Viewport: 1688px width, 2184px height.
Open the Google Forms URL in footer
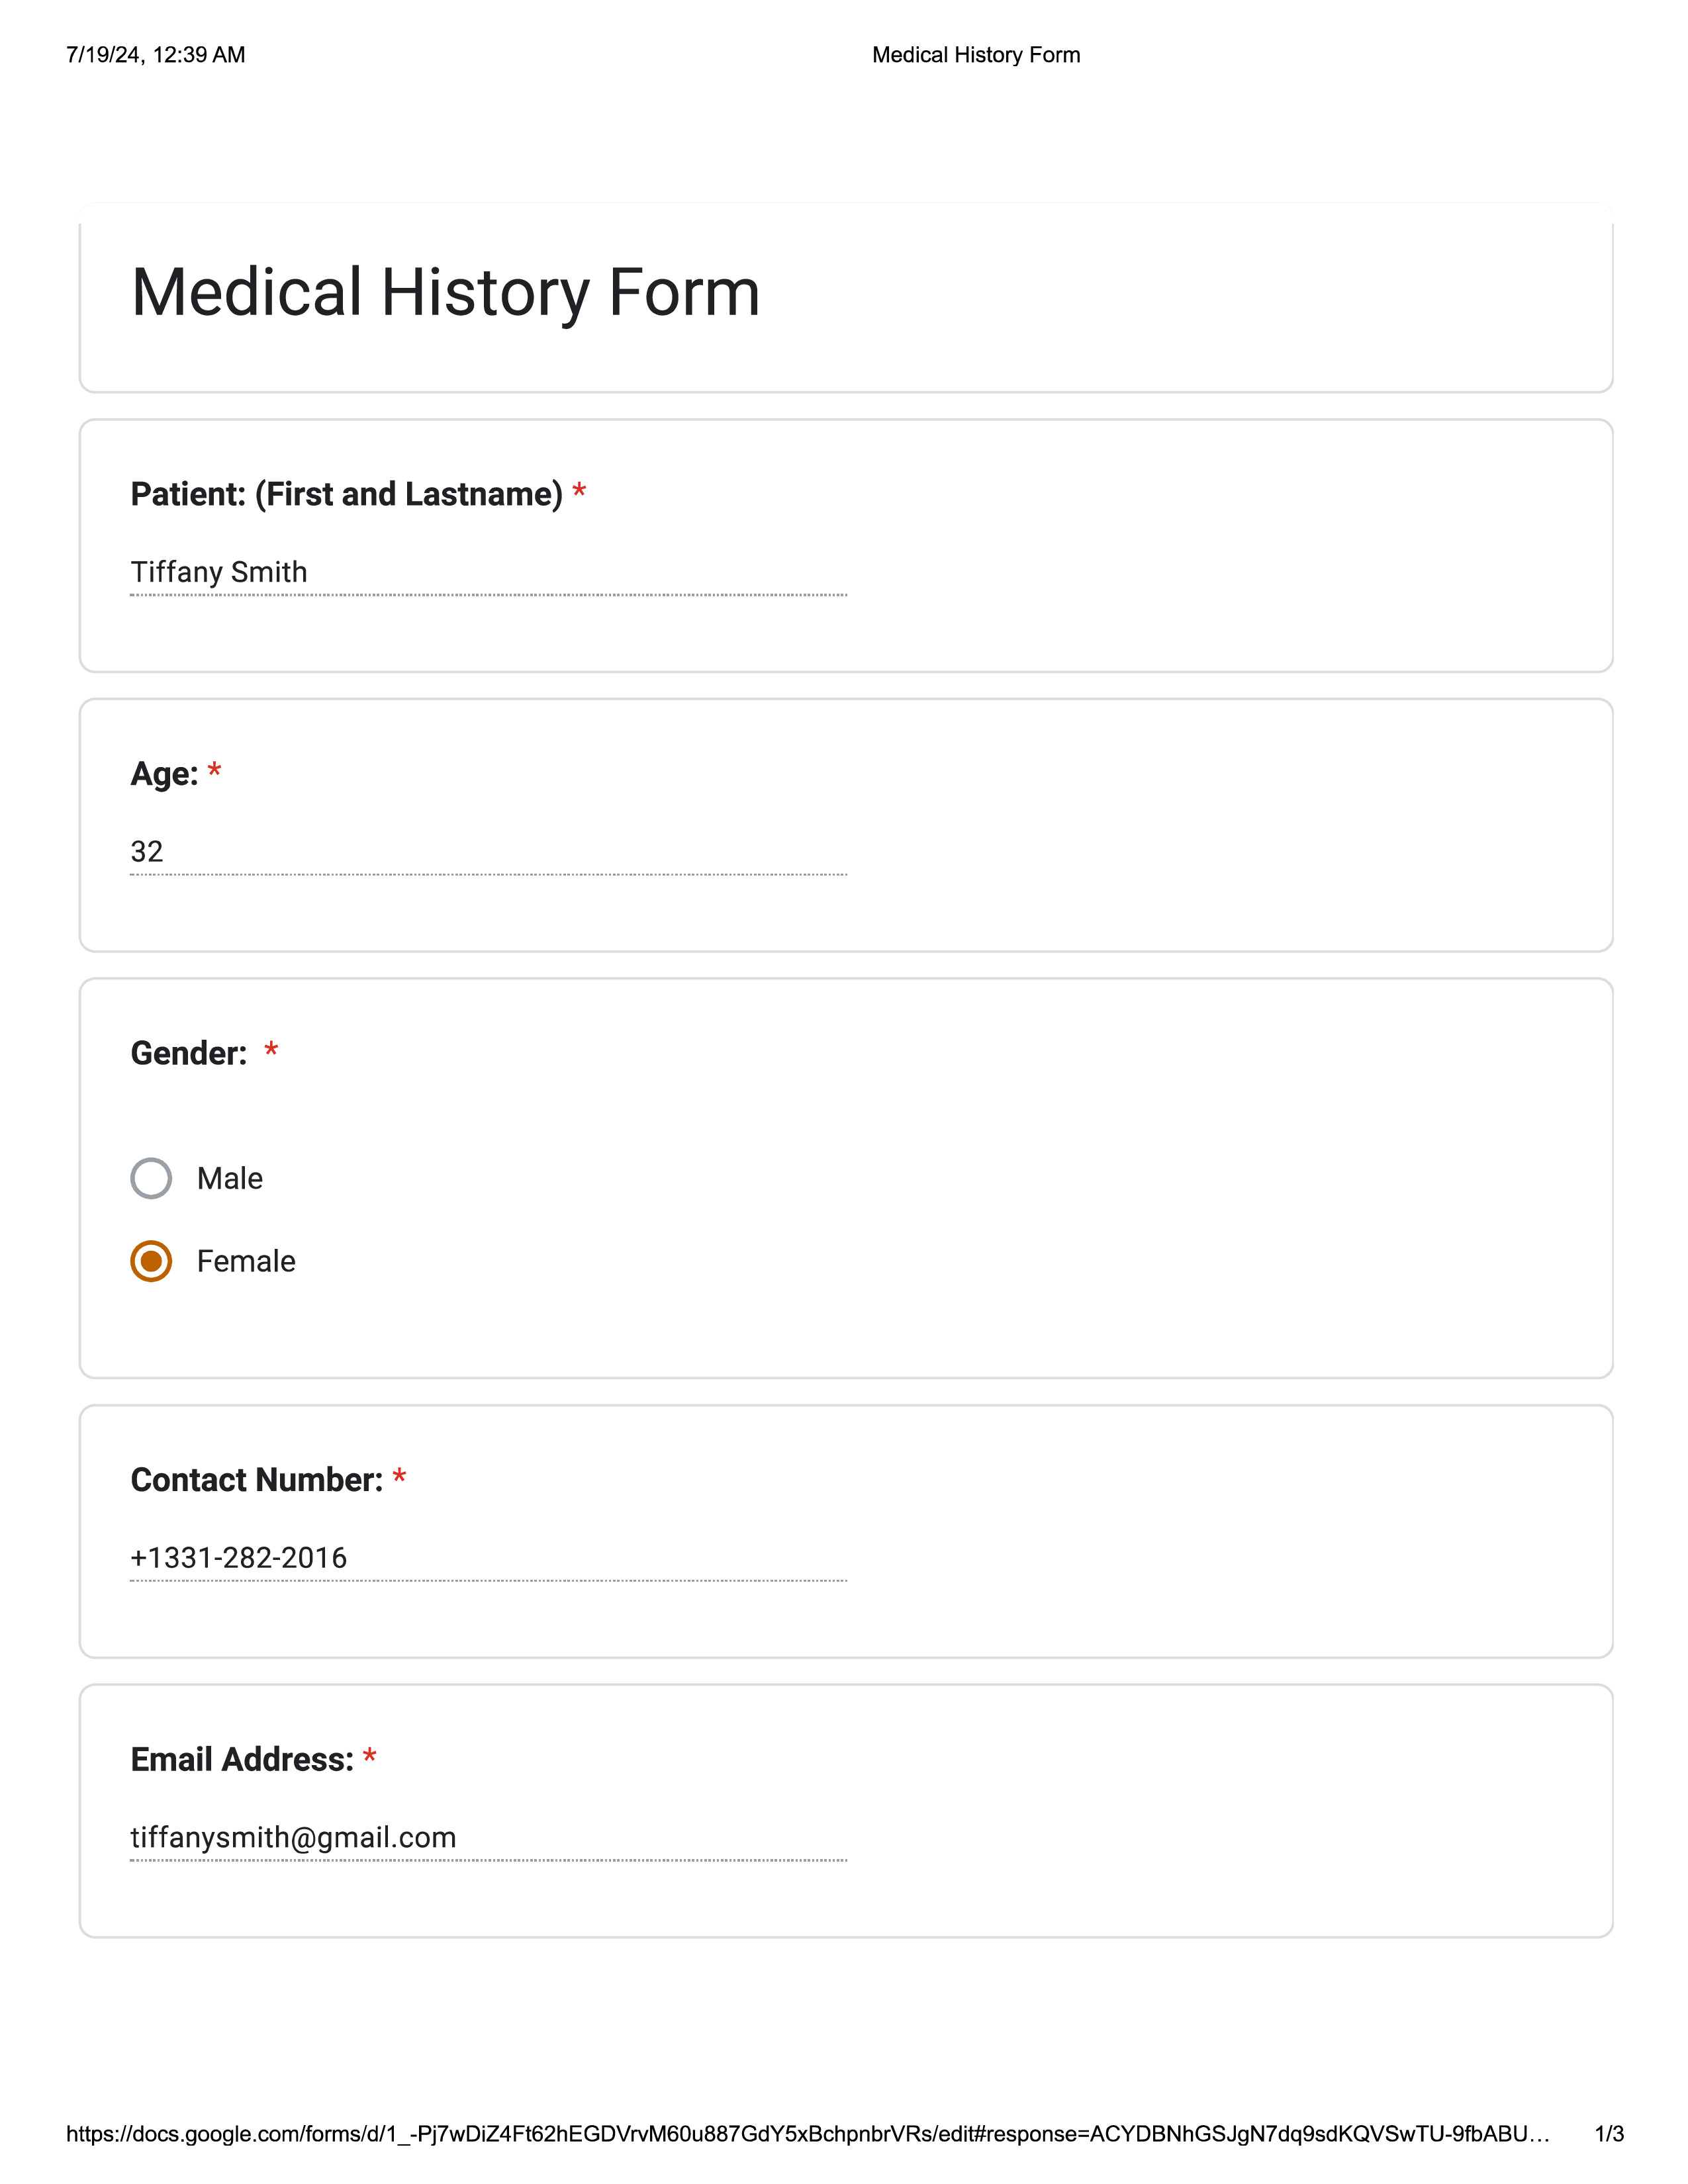(x=808, y=2134)
